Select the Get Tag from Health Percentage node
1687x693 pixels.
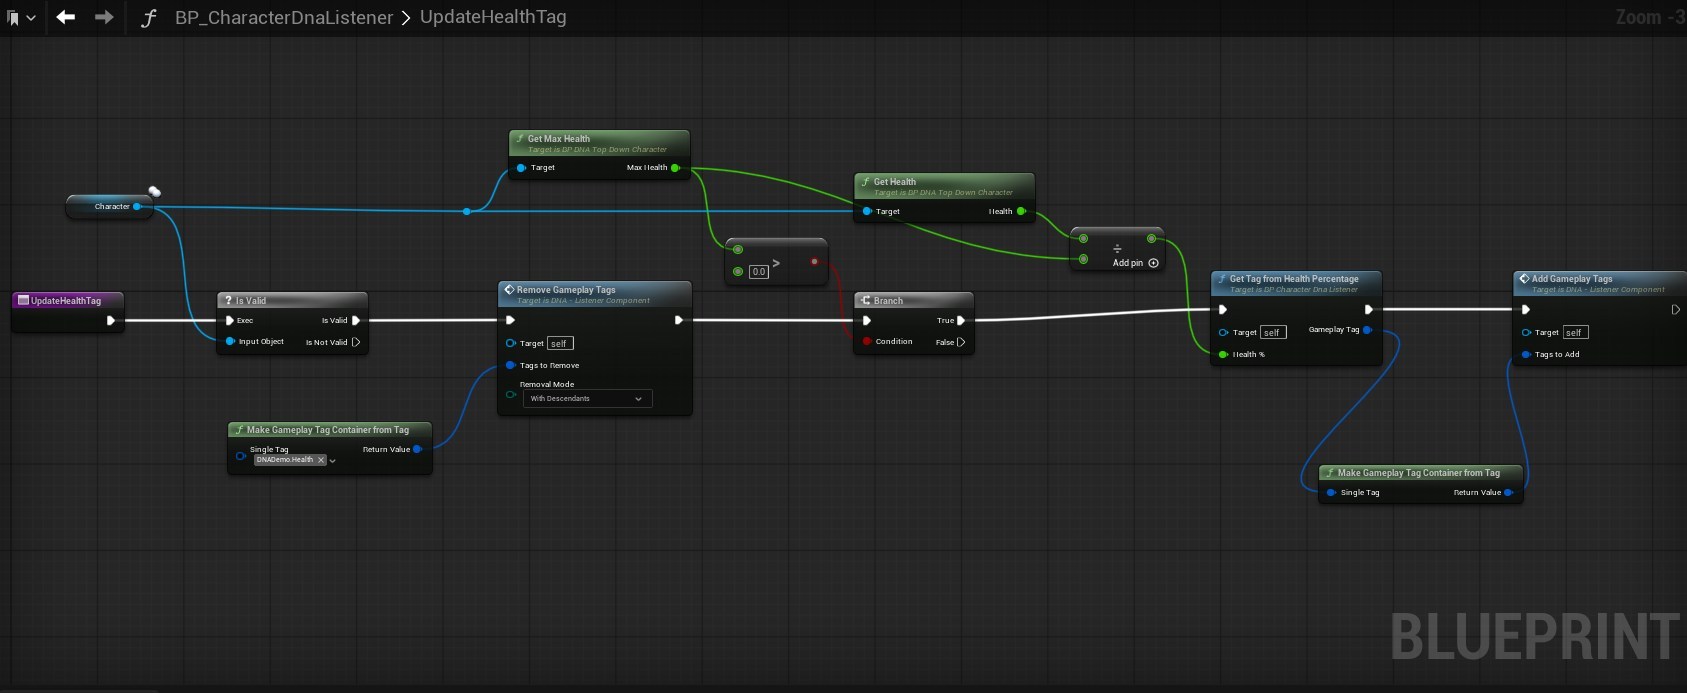[x=1294, y=279]
